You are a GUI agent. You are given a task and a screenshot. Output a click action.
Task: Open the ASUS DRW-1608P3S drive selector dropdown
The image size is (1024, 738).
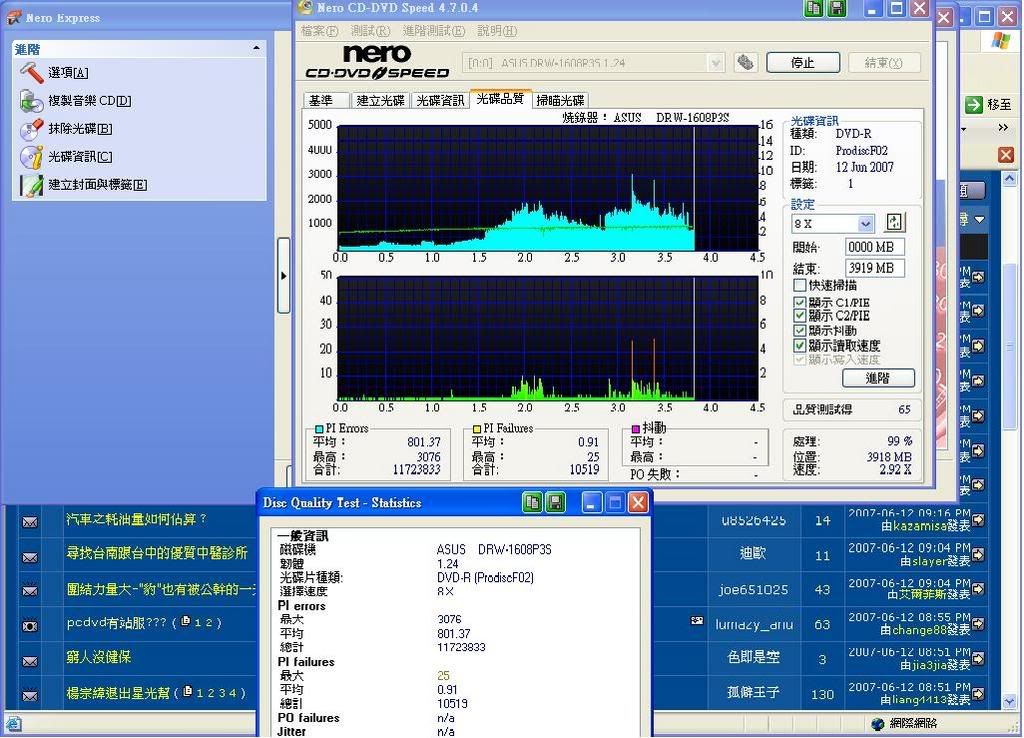point(716,63)
